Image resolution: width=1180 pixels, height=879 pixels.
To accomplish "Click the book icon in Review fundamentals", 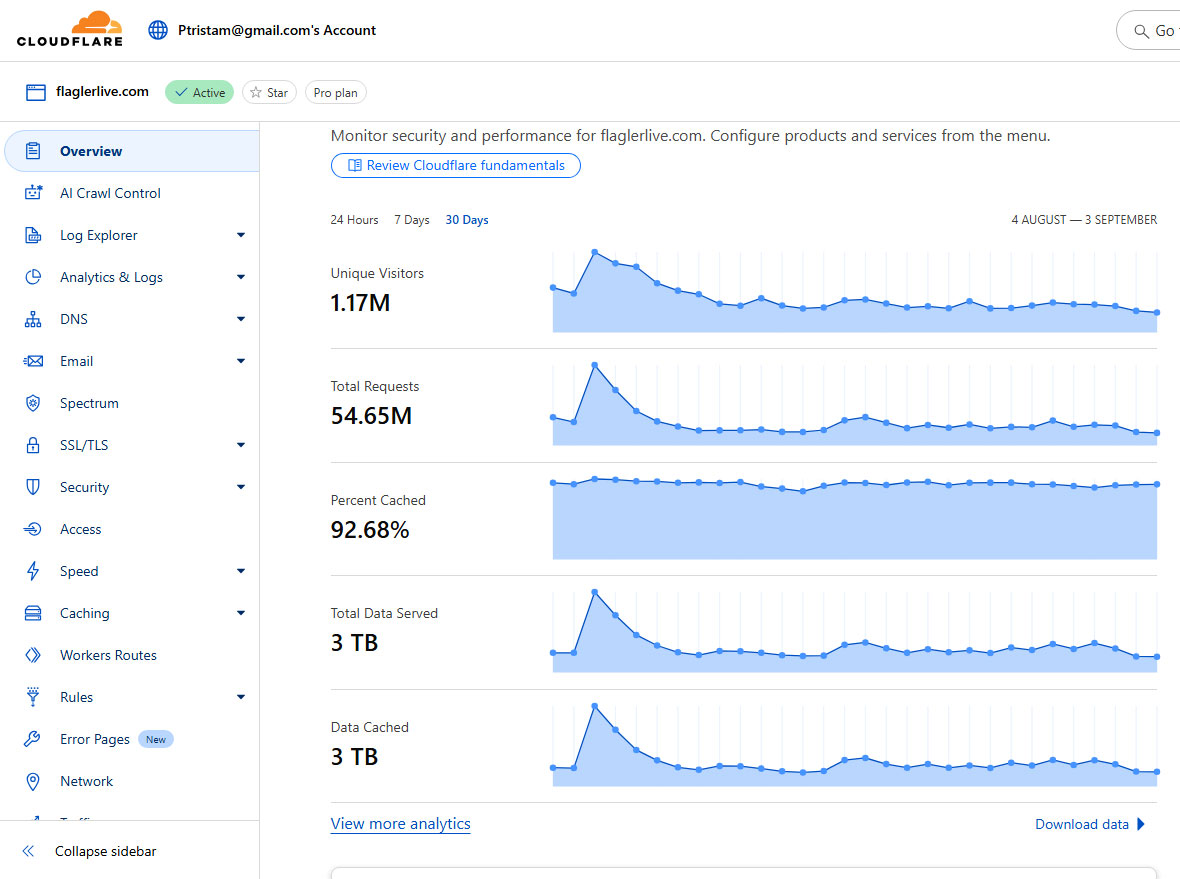I will click(354, 166).
